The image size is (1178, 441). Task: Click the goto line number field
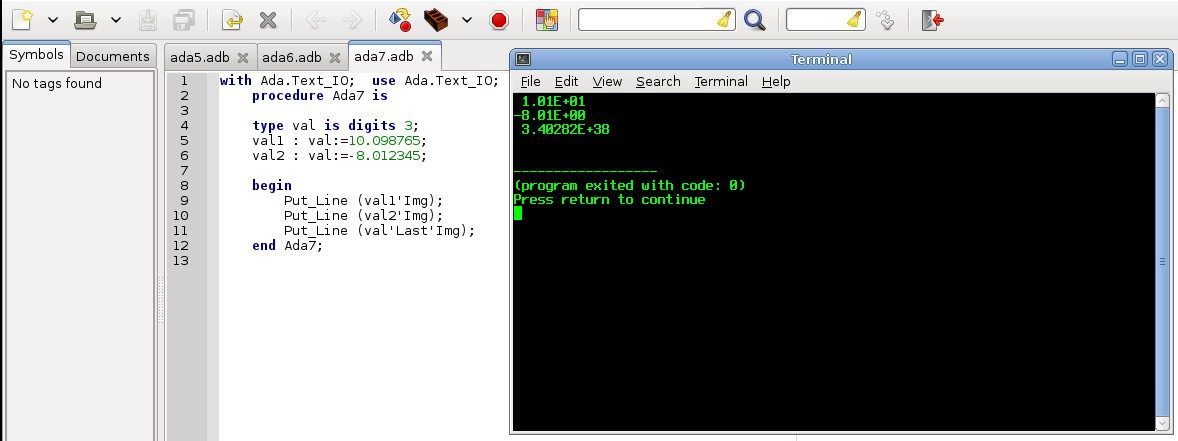(815, 20)
